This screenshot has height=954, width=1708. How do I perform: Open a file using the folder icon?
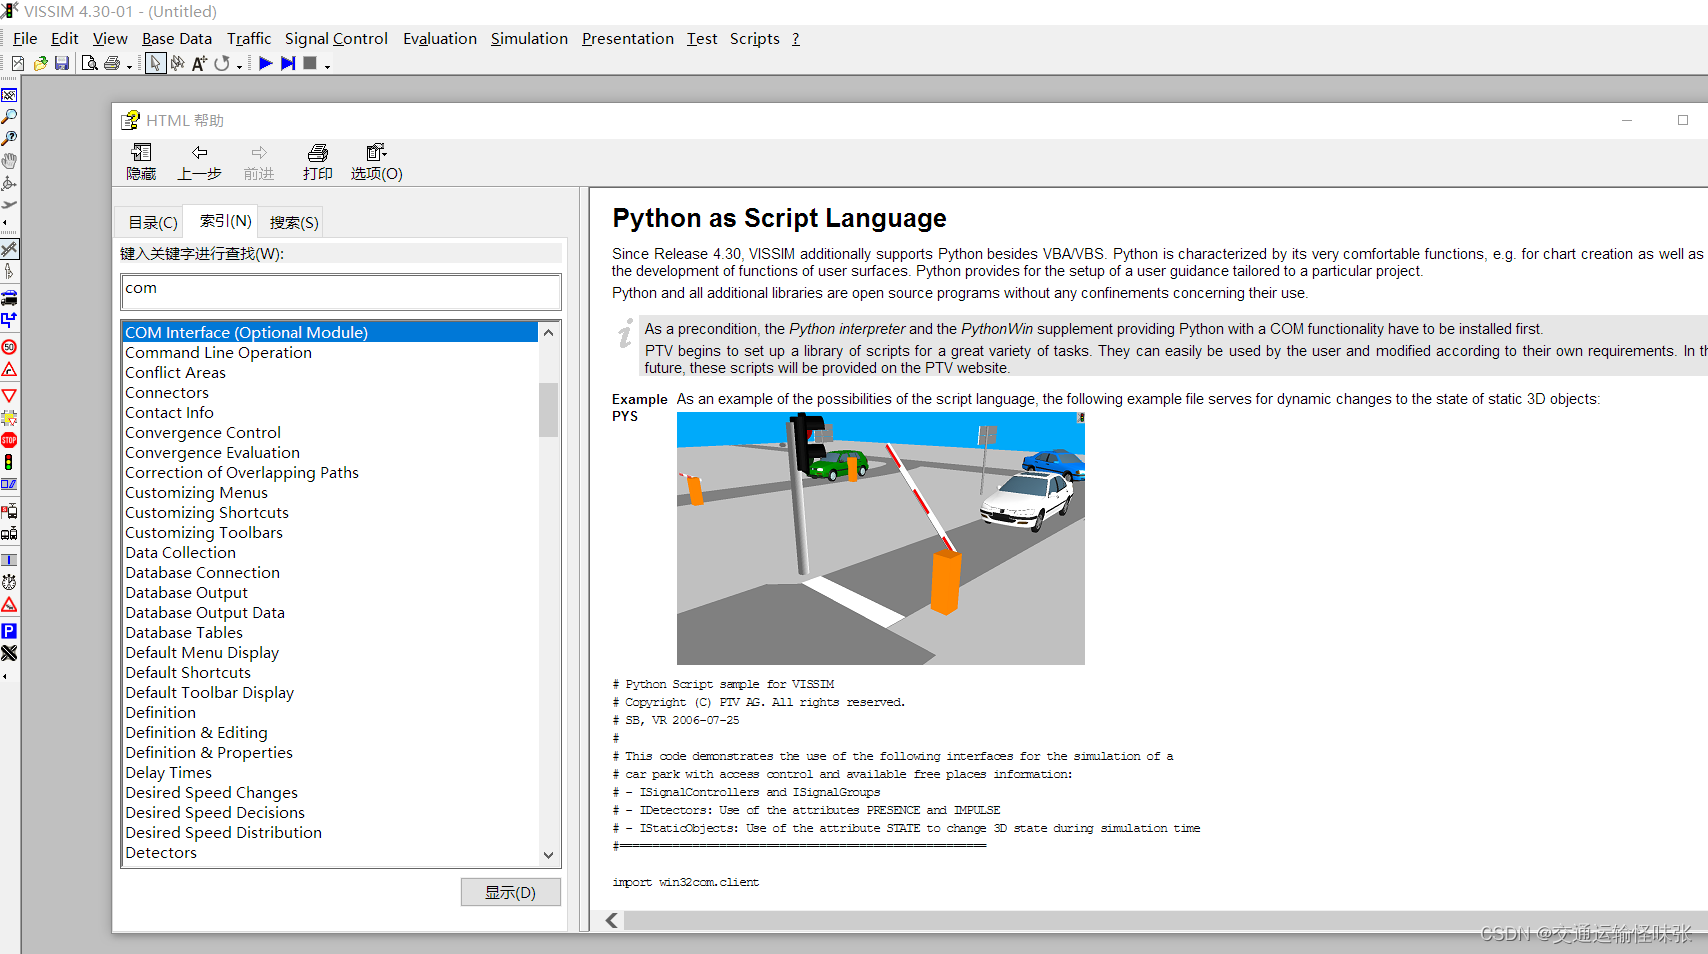[x=40, y=63]
